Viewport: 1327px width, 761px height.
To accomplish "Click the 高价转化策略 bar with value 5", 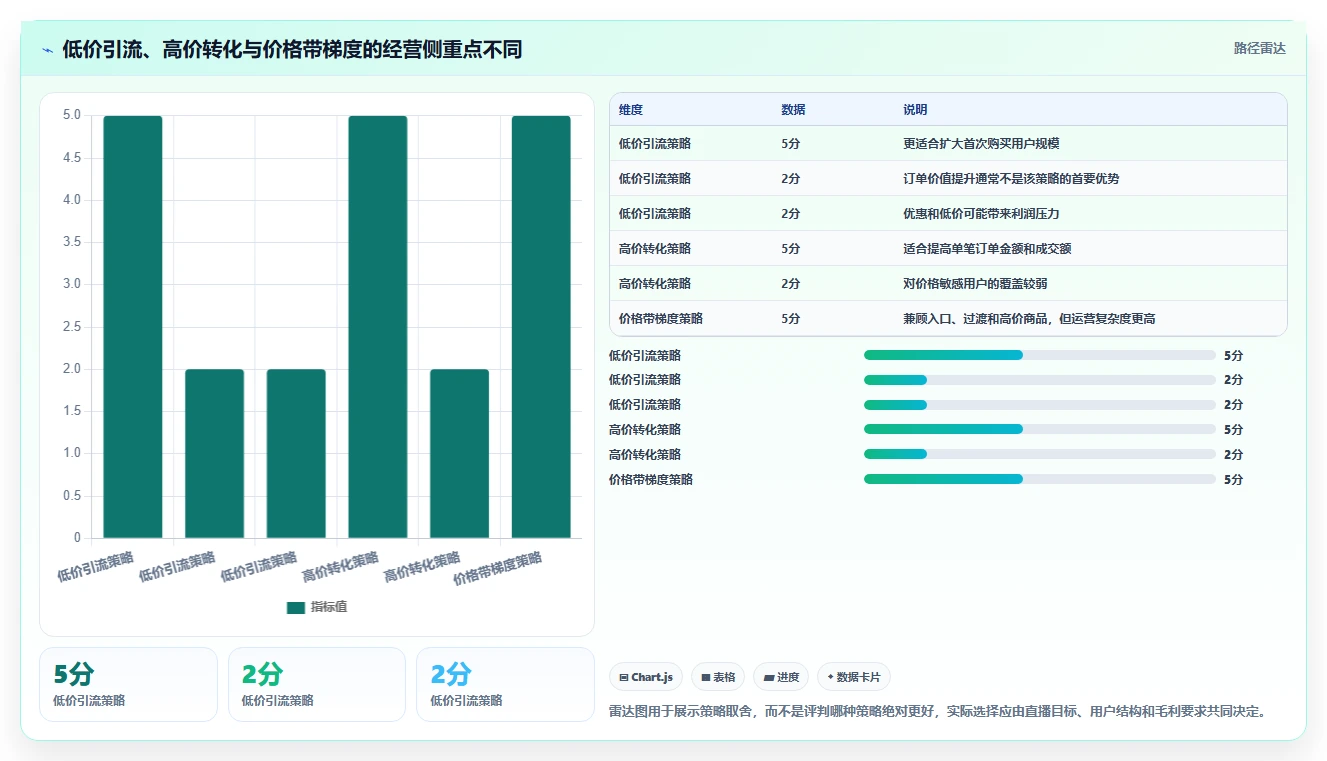I will coord(378,327).
